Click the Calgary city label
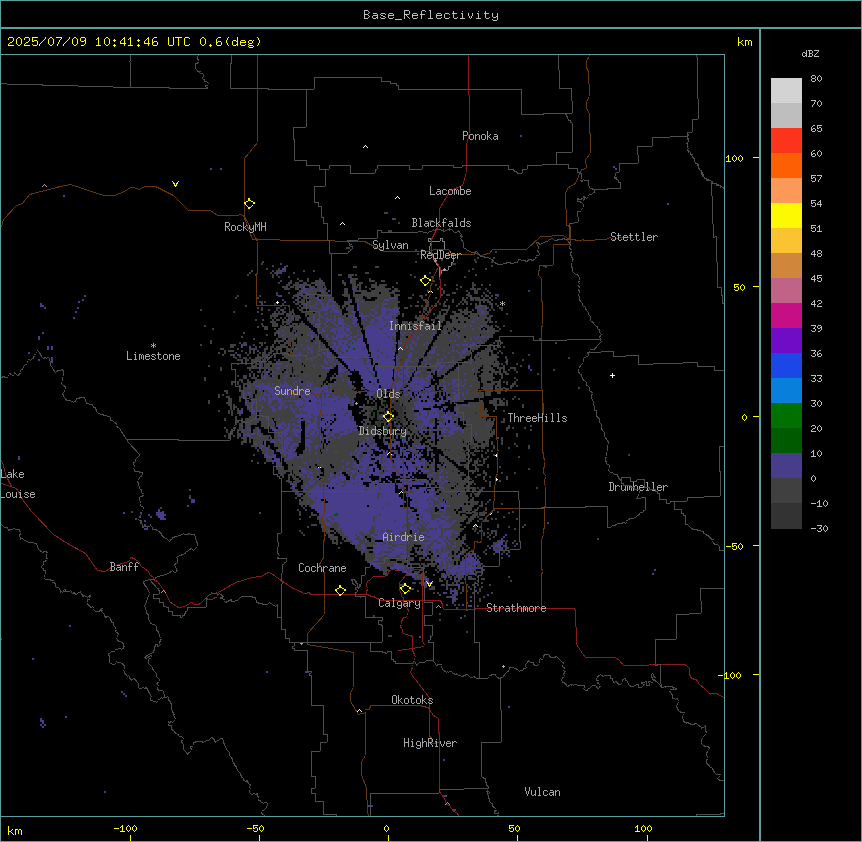This screenshot has height=842, width=862. [x=399, y=603]
